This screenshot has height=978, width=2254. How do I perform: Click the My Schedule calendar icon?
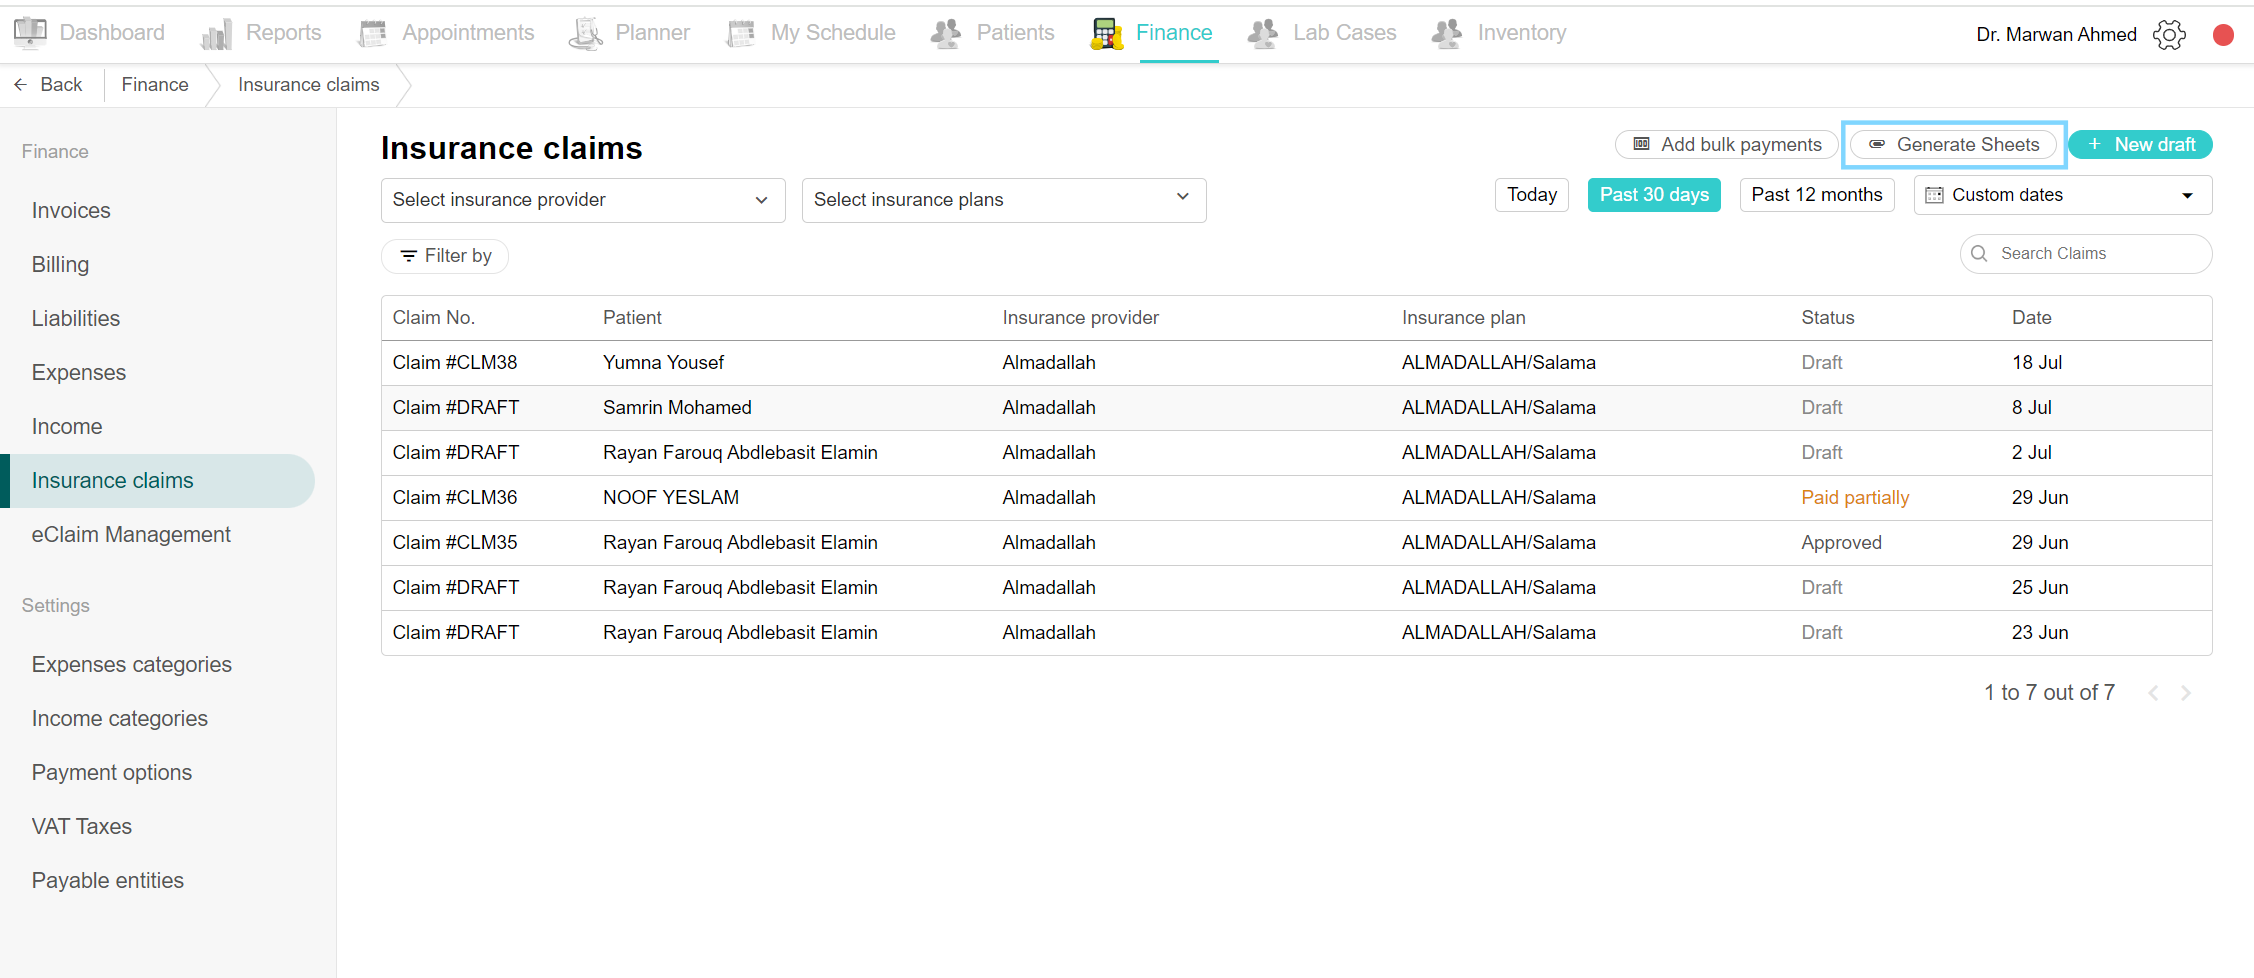click(x=741, y=33)
